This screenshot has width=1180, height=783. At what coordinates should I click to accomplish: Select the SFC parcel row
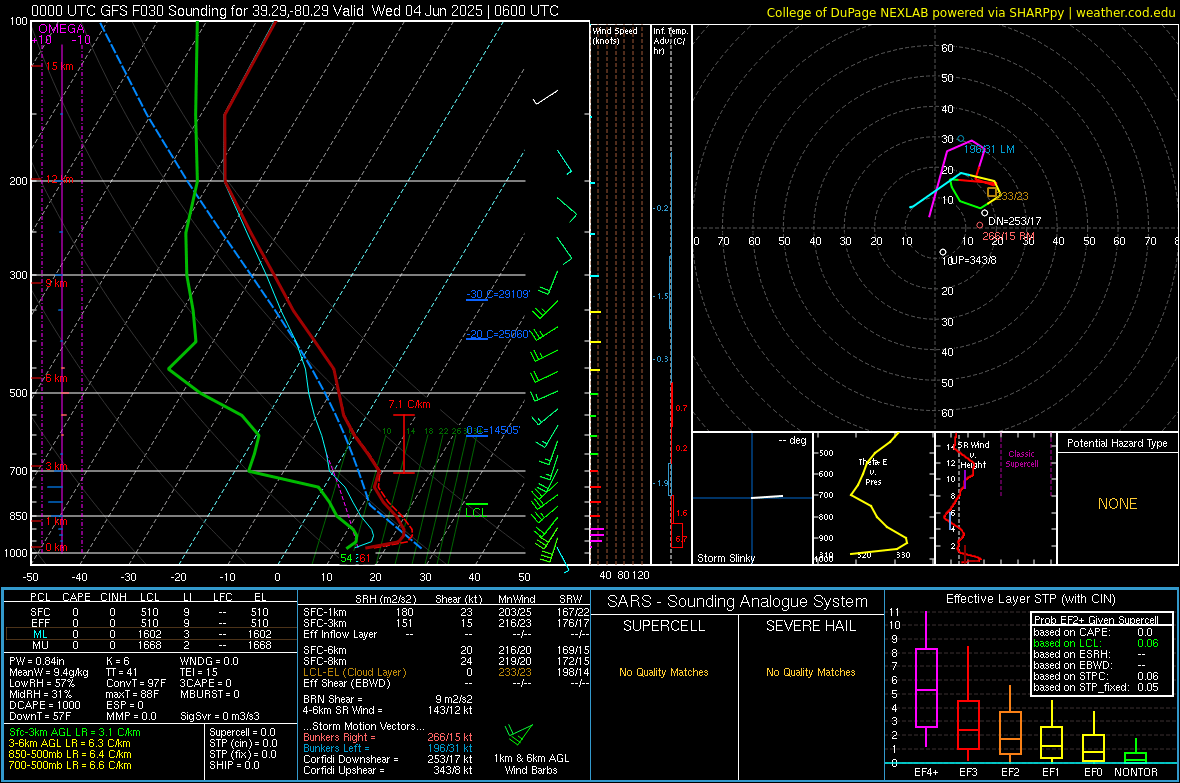coord(149,612)
